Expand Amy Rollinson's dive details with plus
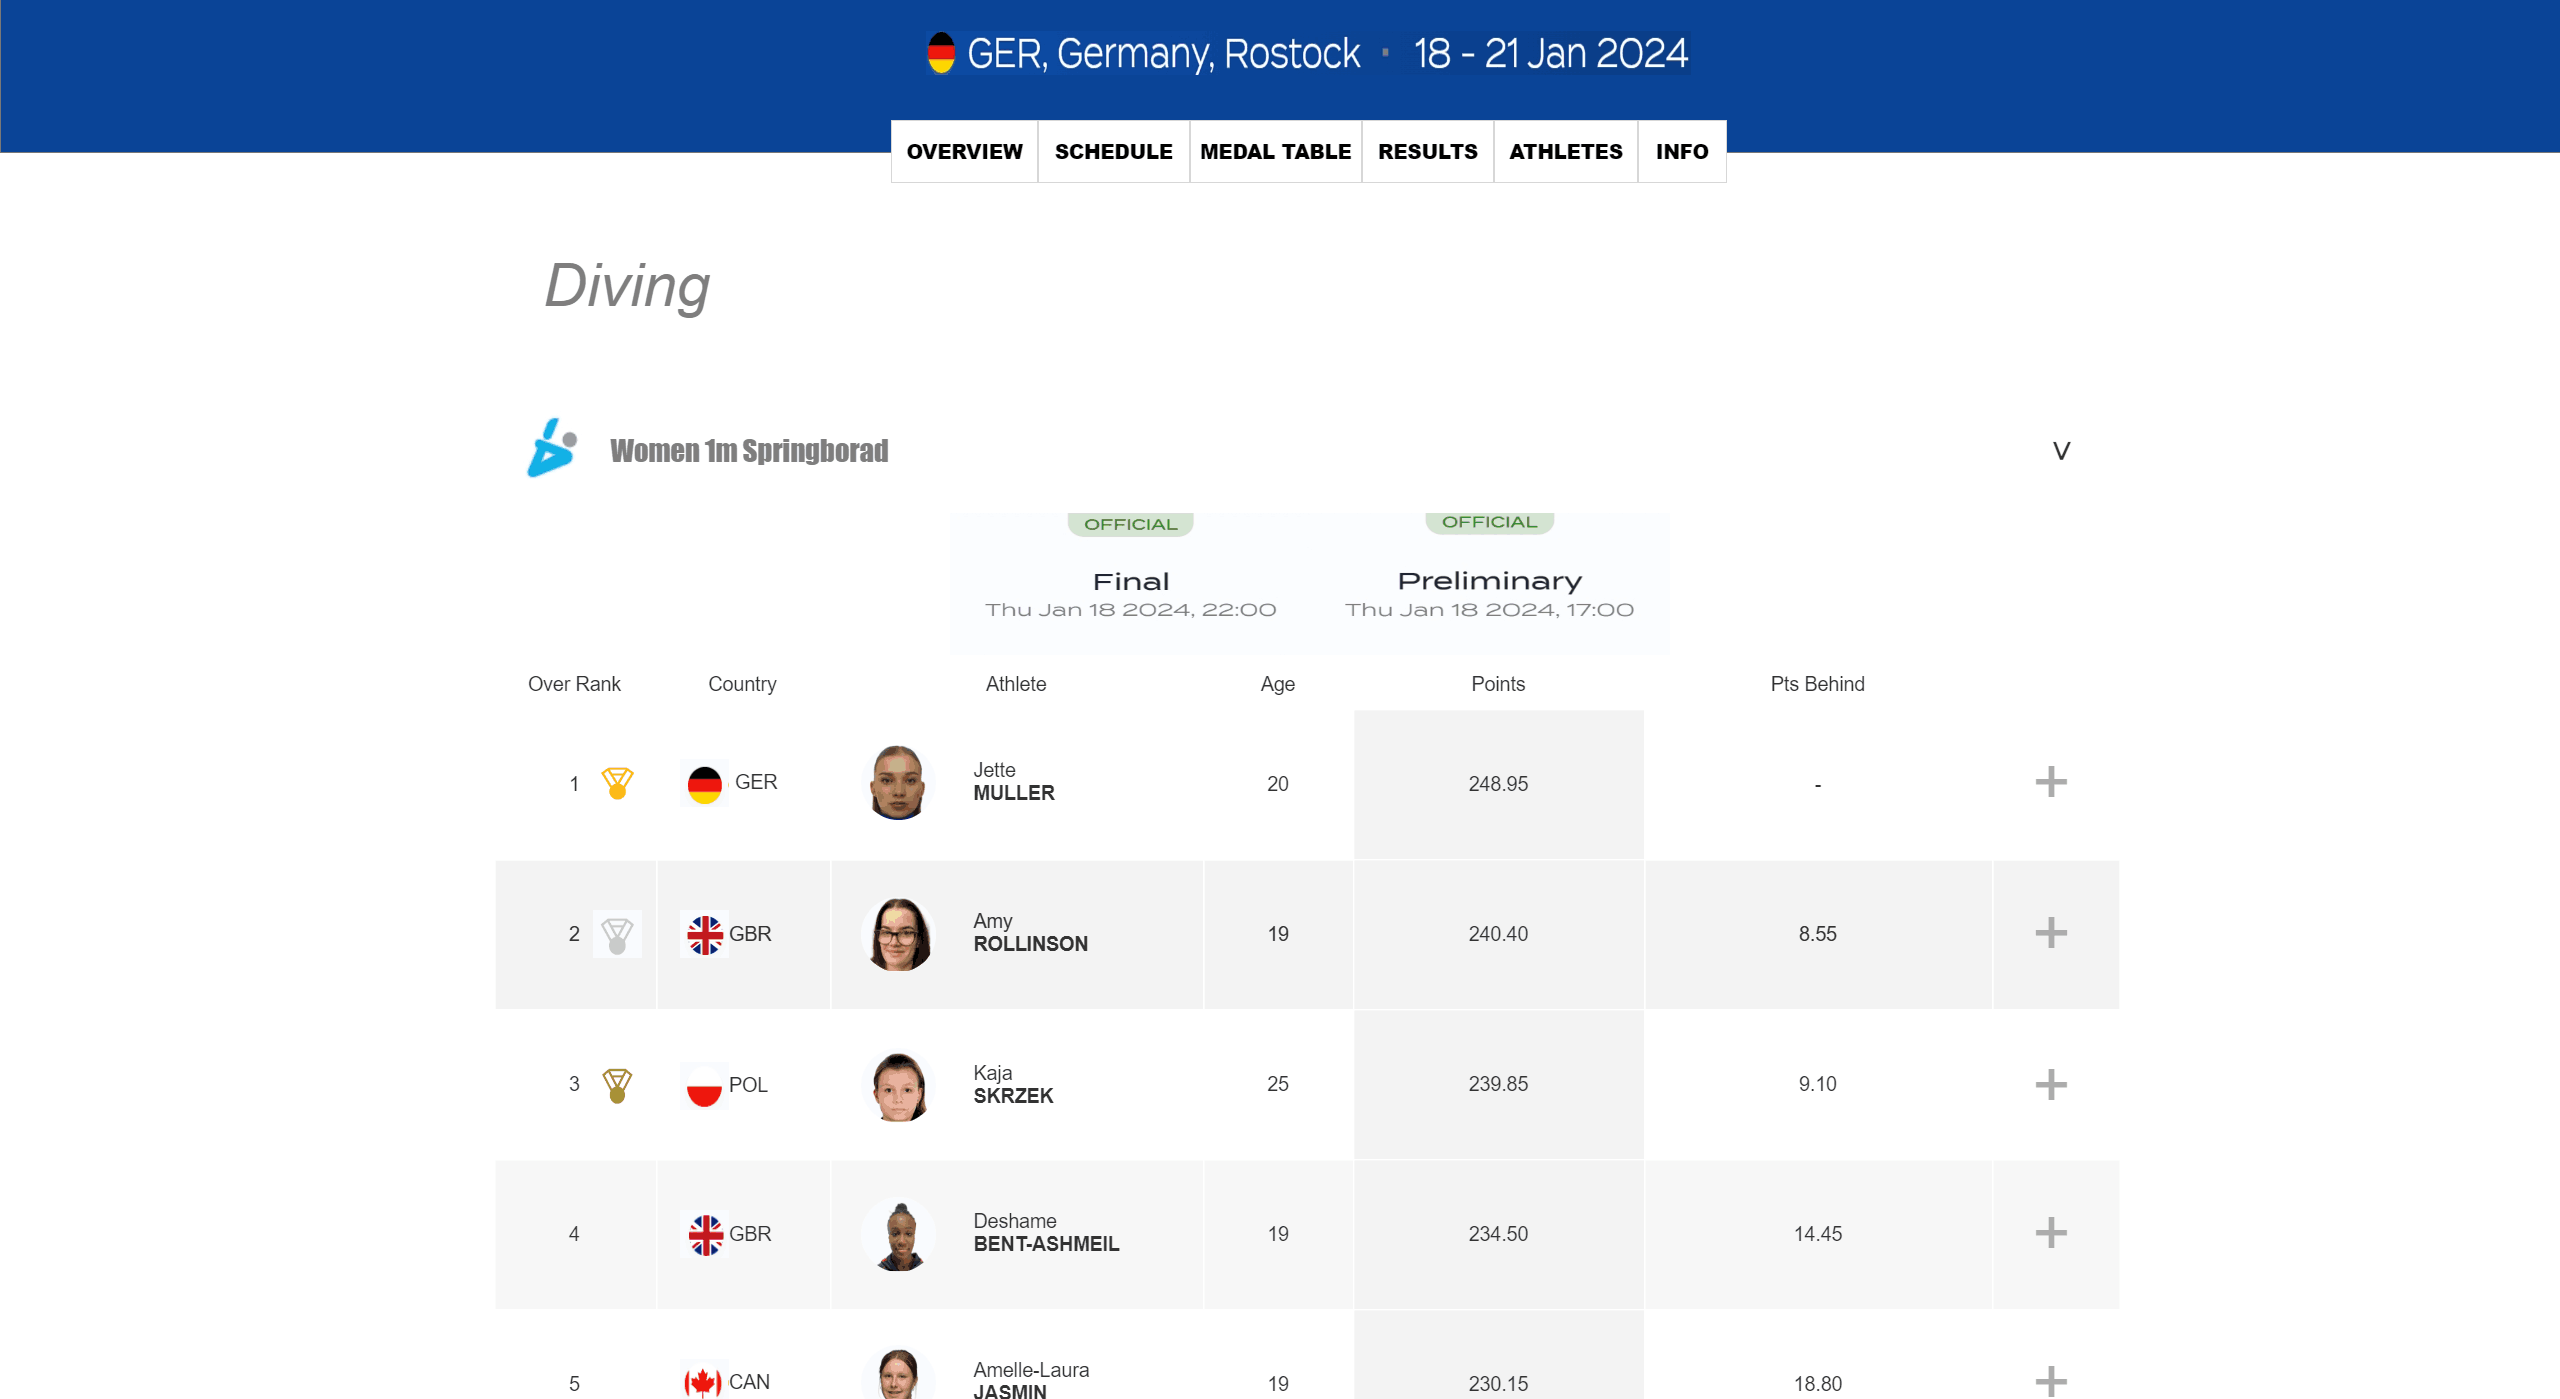The width and height of the screenshot is (2560, 1399). (2050, 933)
